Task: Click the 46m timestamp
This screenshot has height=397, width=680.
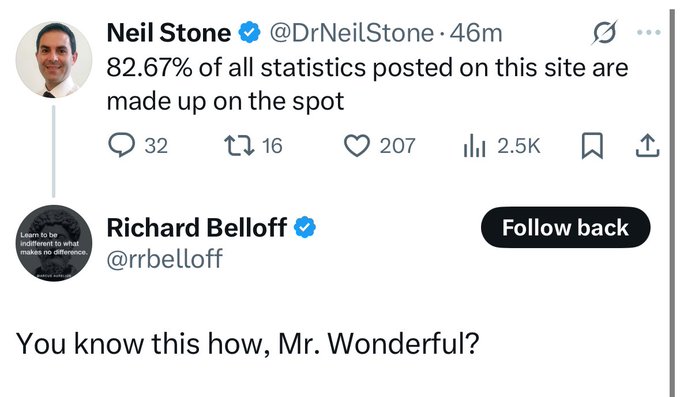Action: (x=476, y=33)
